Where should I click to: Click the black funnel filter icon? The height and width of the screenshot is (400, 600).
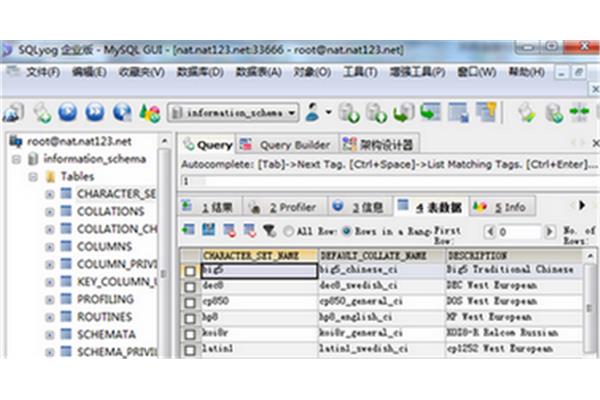[269, 230]
